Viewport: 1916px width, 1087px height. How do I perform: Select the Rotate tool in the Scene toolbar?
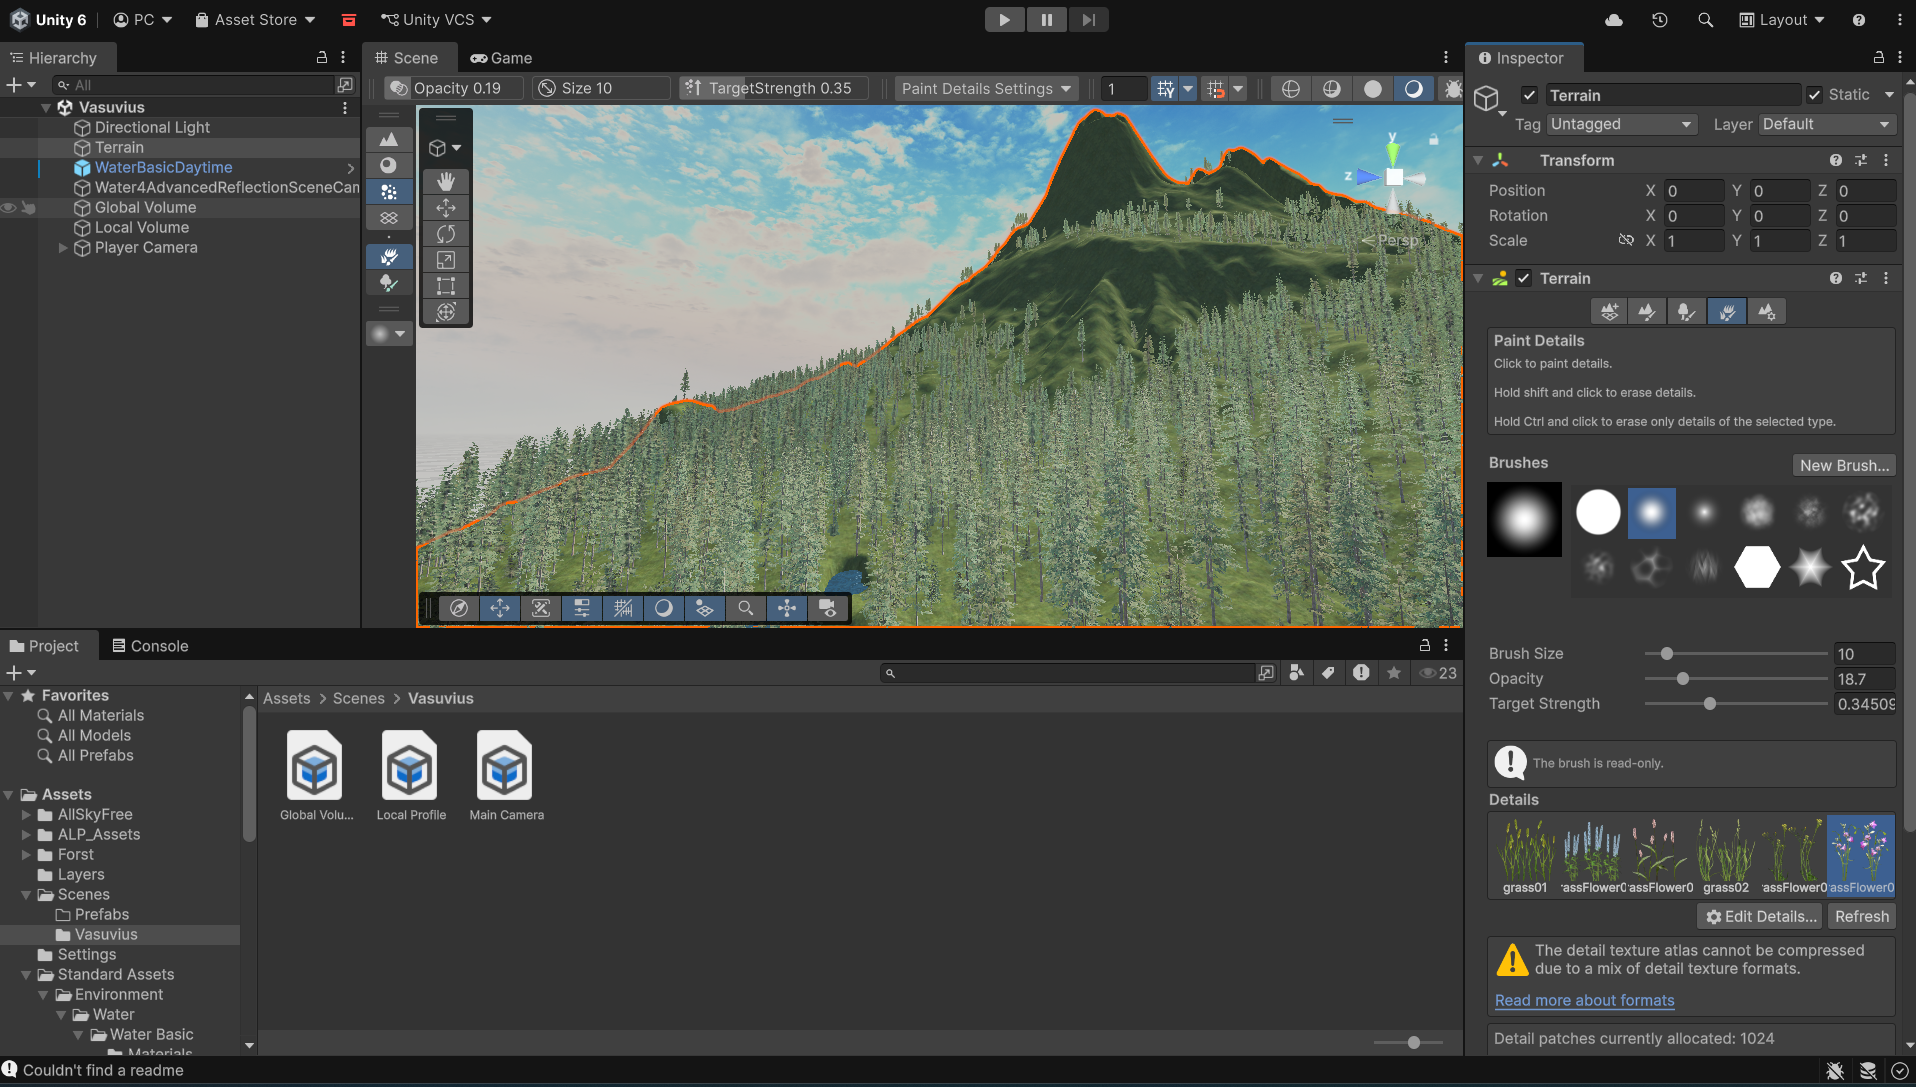[446, 234]
